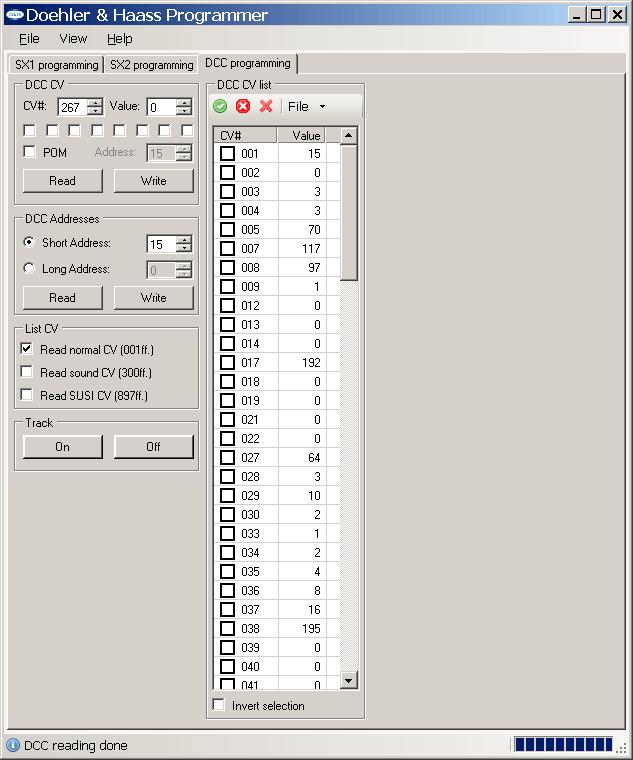Screen dimensions: 633x760
Task: Click Read button in DCC Addresses group
Action: pyautogui.click(x=63, y=298)
